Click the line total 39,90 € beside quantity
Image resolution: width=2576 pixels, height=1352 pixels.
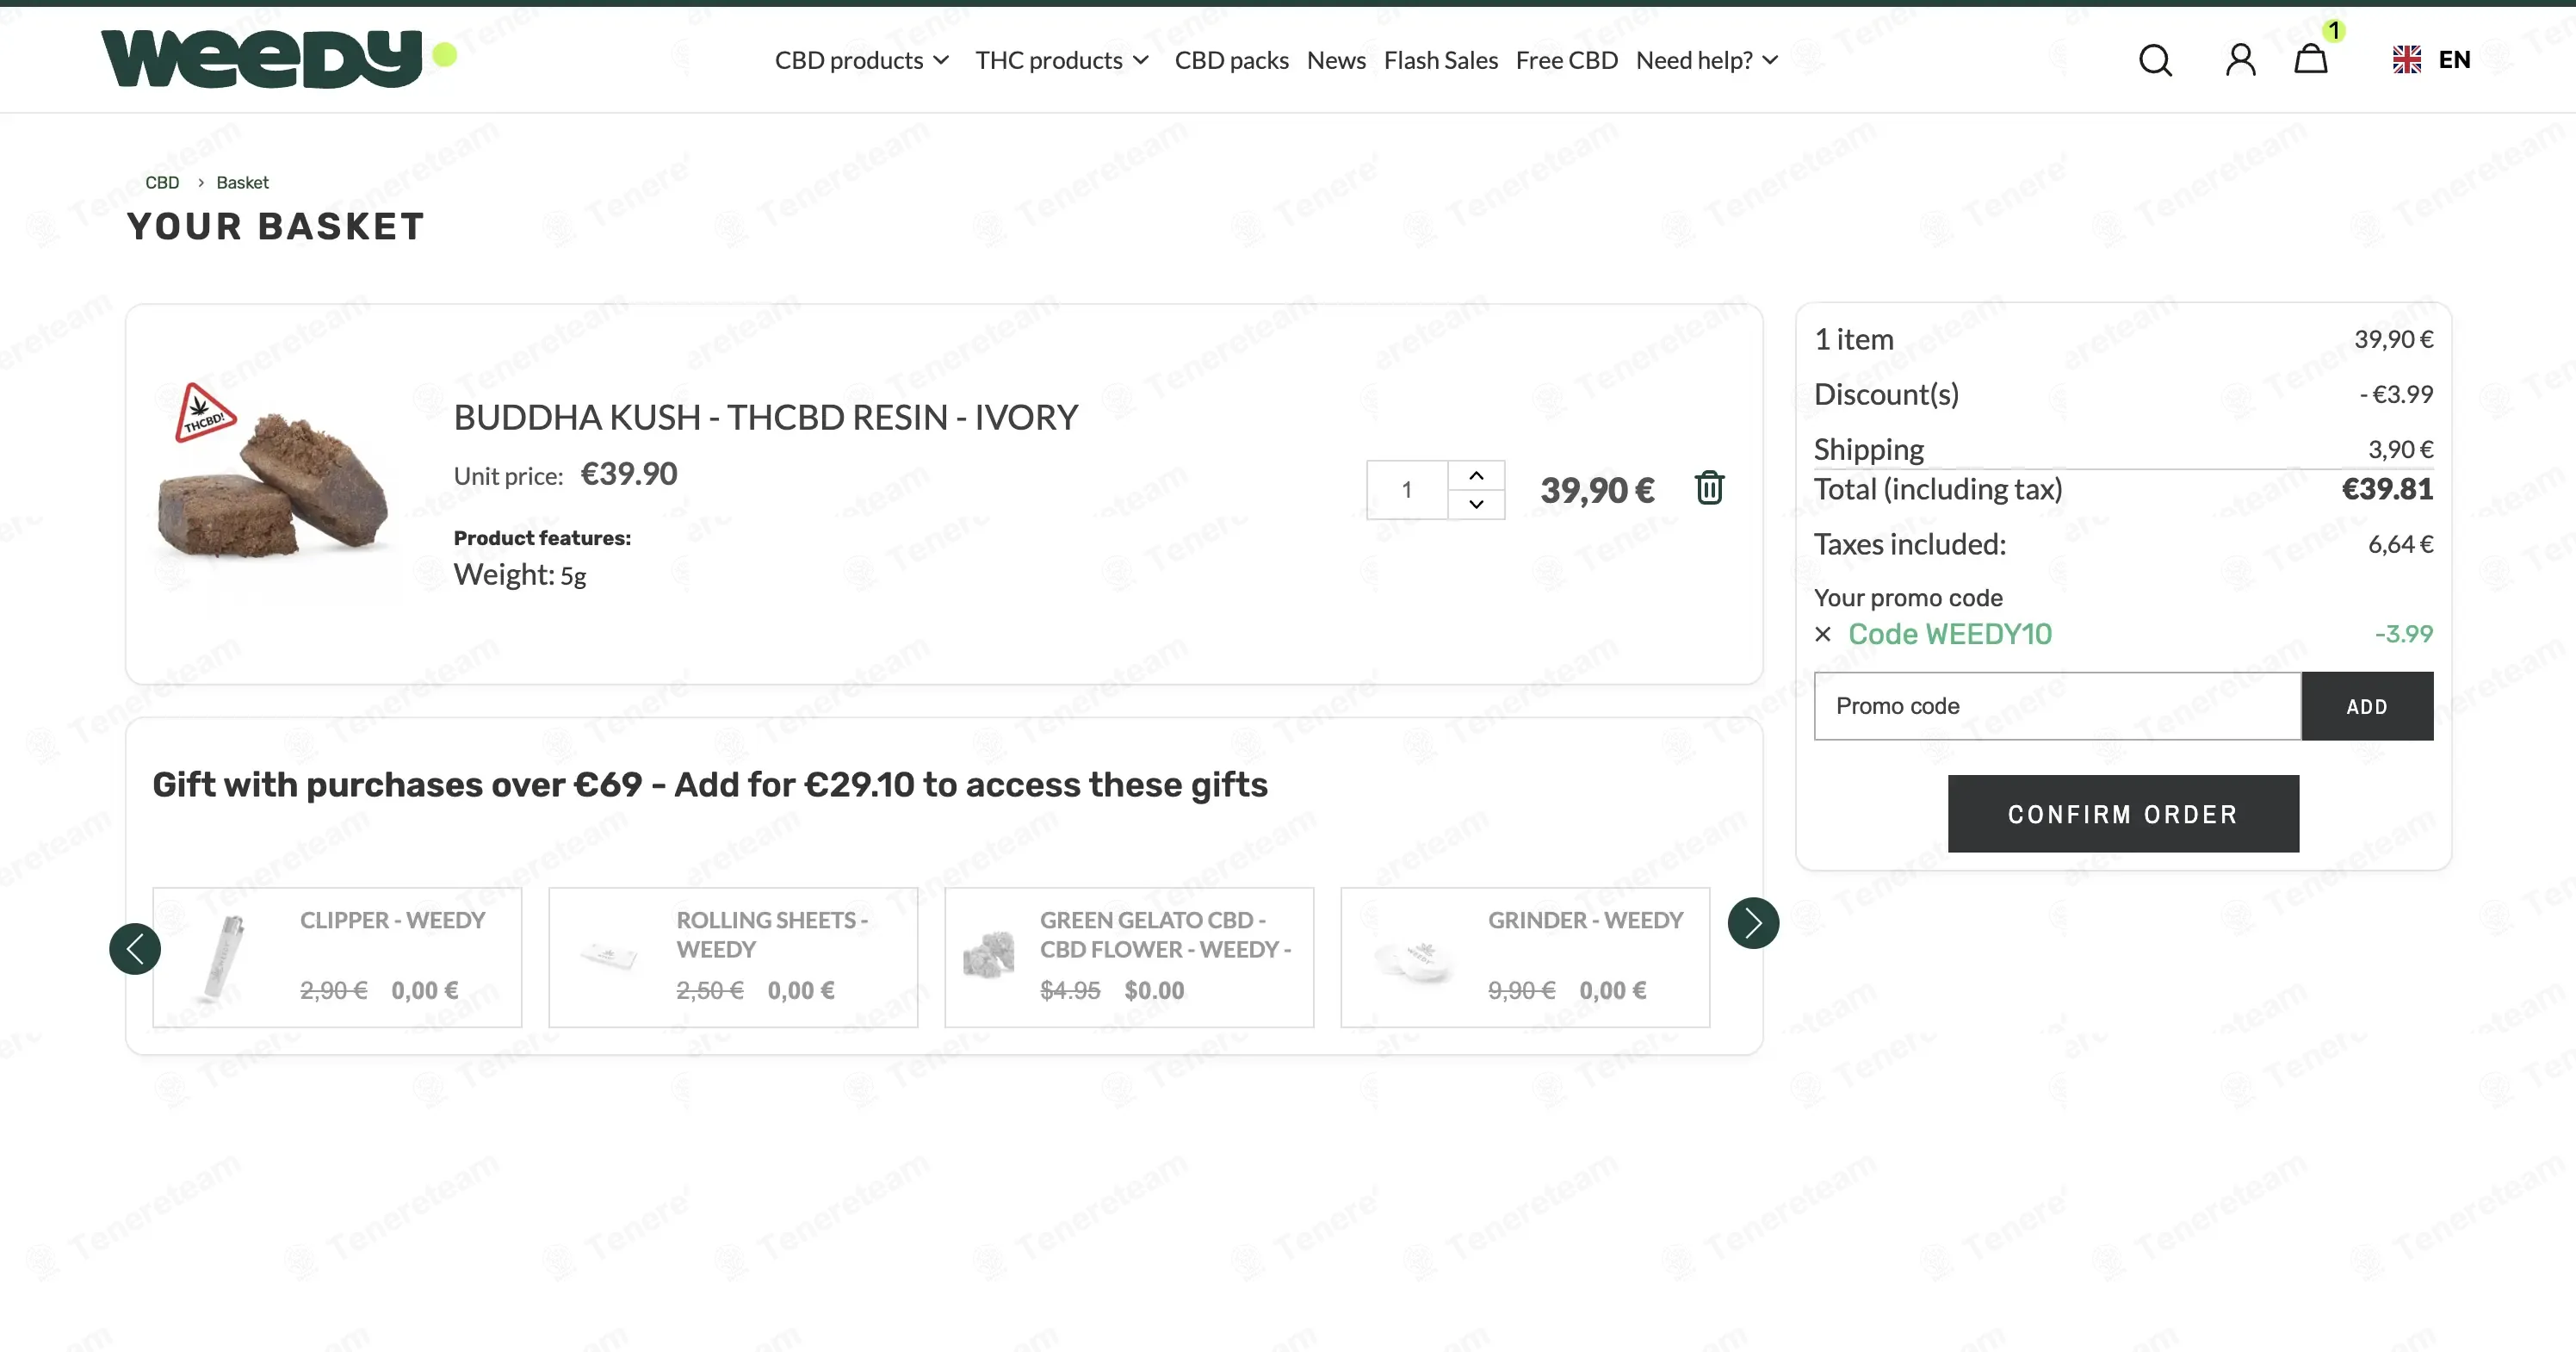tap(1597, 490)
